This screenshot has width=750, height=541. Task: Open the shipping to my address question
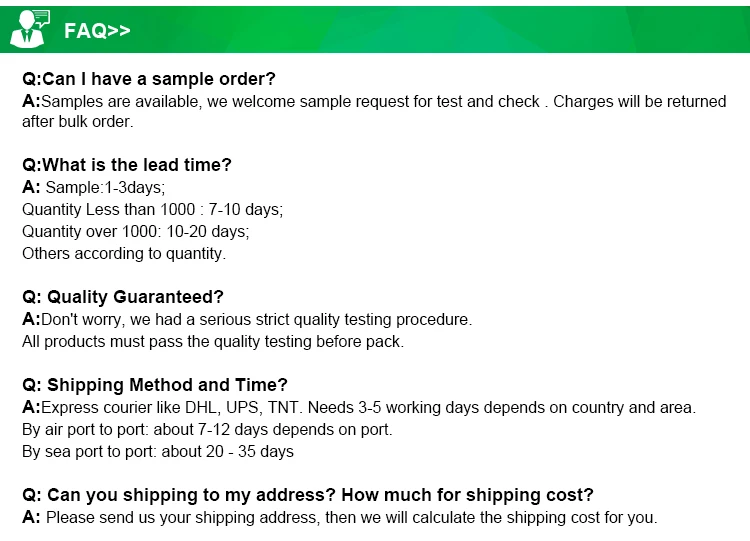308,495
